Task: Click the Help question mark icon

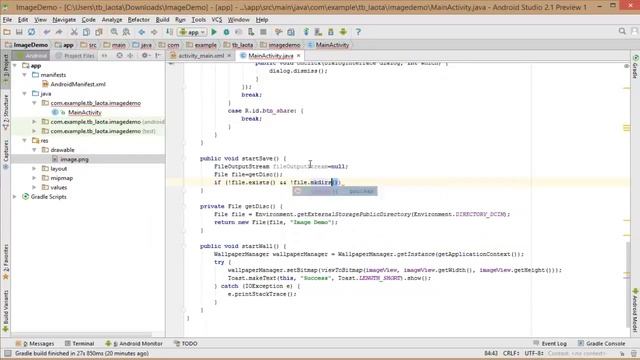Action: [358, 32]
